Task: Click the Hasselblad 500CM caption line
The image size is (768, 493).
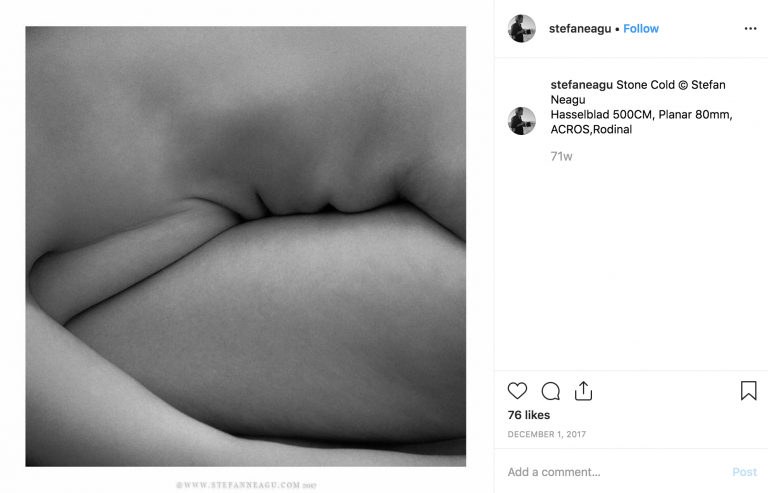Action: 641,115
